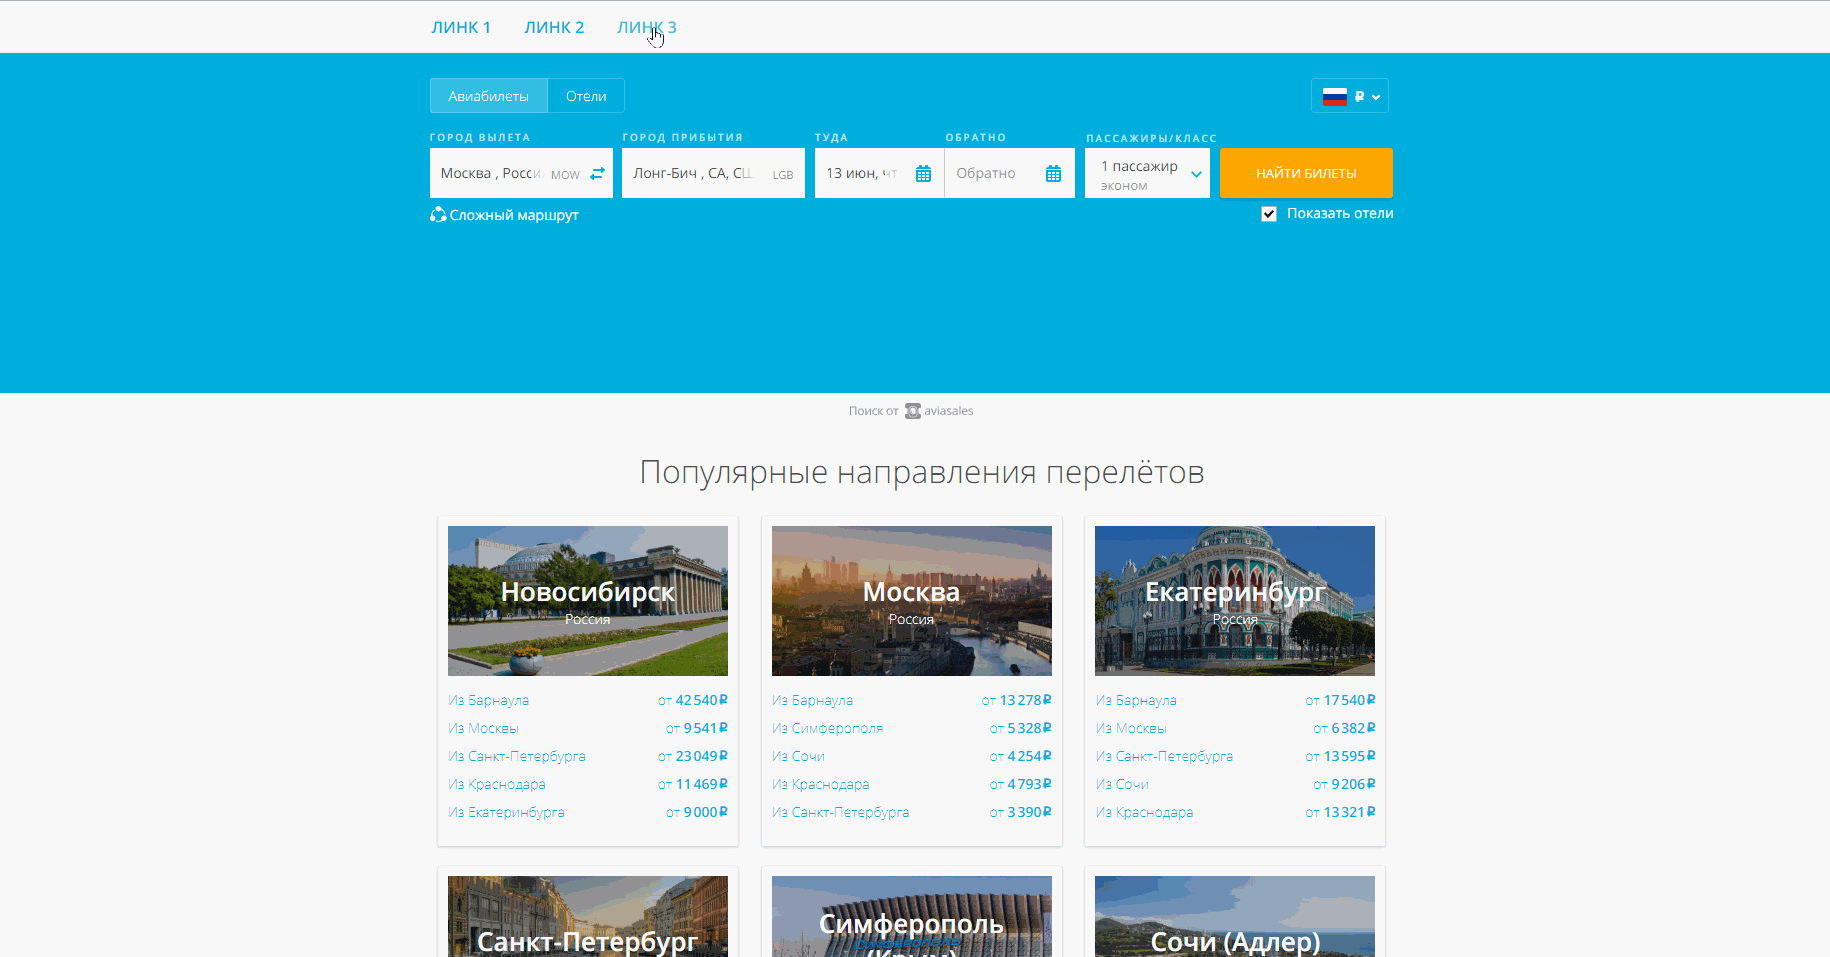Click the price от 42 540 ₽
The width and height of the screenshot is (1830, 957).
coord(693,700)
